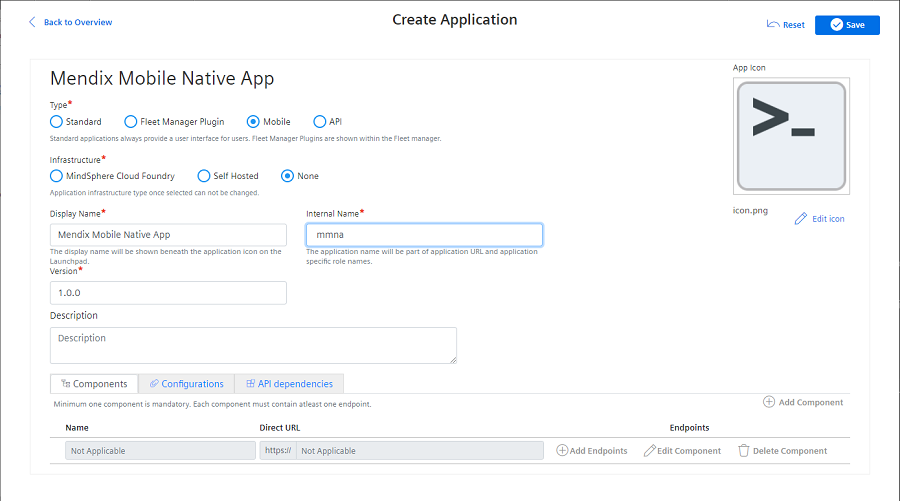Screen dimensions: 900x501
Task: Choose MindSphere Cloud Foundry infrastructure
Action: (x=56, y=176)
